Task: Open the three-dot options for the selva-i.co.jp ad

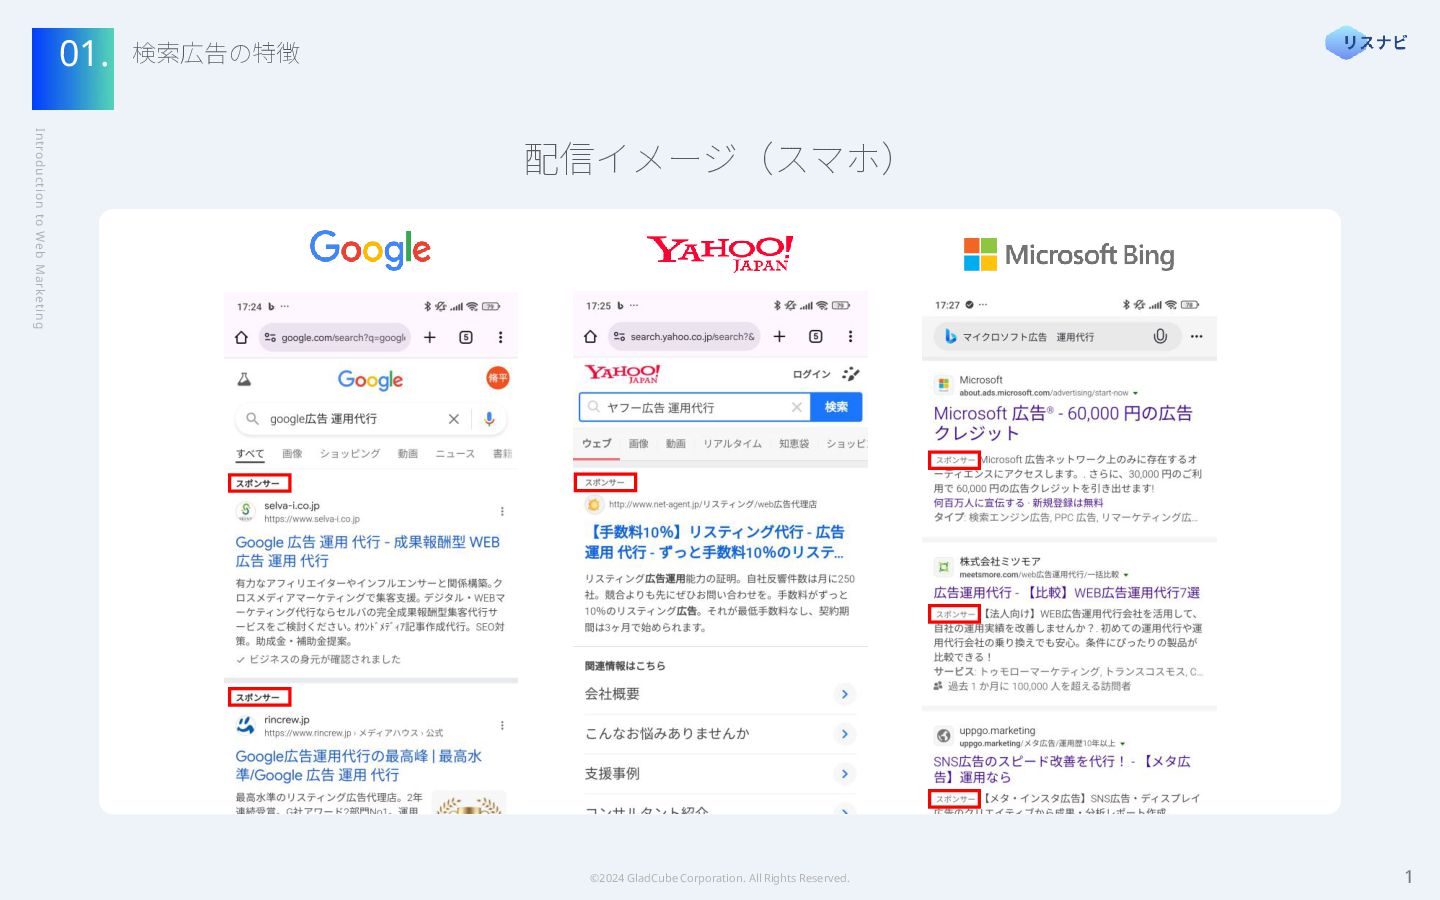Action: 502,511
